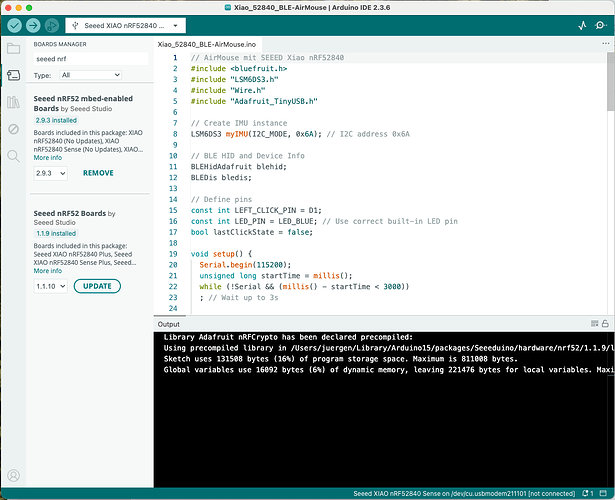Open More info for Seeed nRF52 Boards
This screenshot has height=500, width=615.
(x=48, y=271)
